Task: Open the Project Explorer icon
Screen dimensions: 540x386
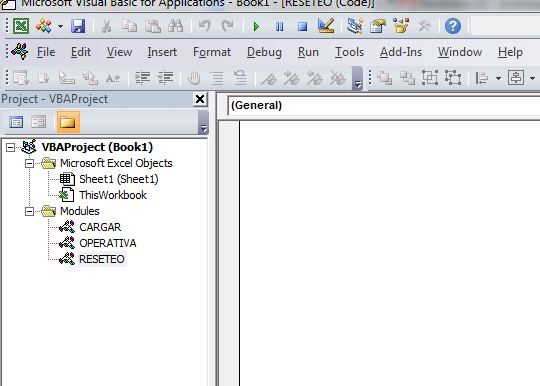Action: tap(354, 26)
